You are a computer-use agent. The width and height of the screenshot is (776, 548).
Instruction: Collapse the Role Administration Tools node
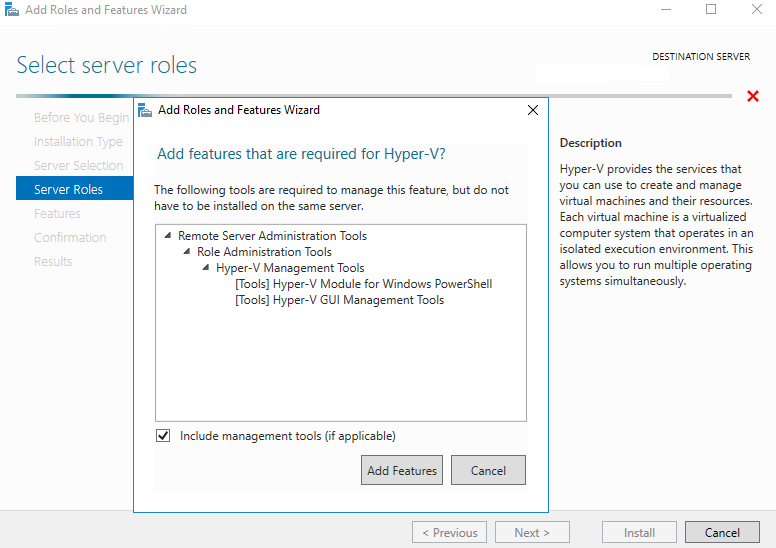pos(186,252)
